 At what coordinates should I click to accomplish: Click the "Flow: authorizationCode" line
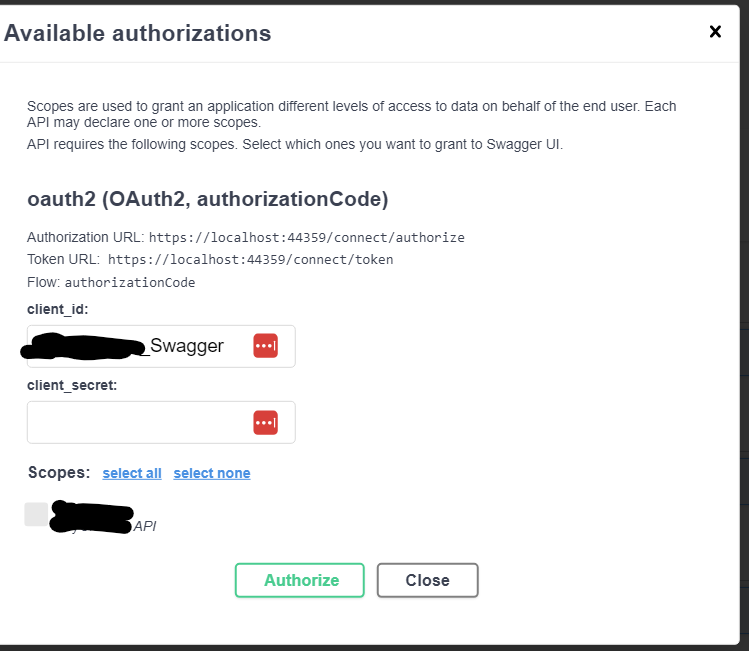[111, 282]
